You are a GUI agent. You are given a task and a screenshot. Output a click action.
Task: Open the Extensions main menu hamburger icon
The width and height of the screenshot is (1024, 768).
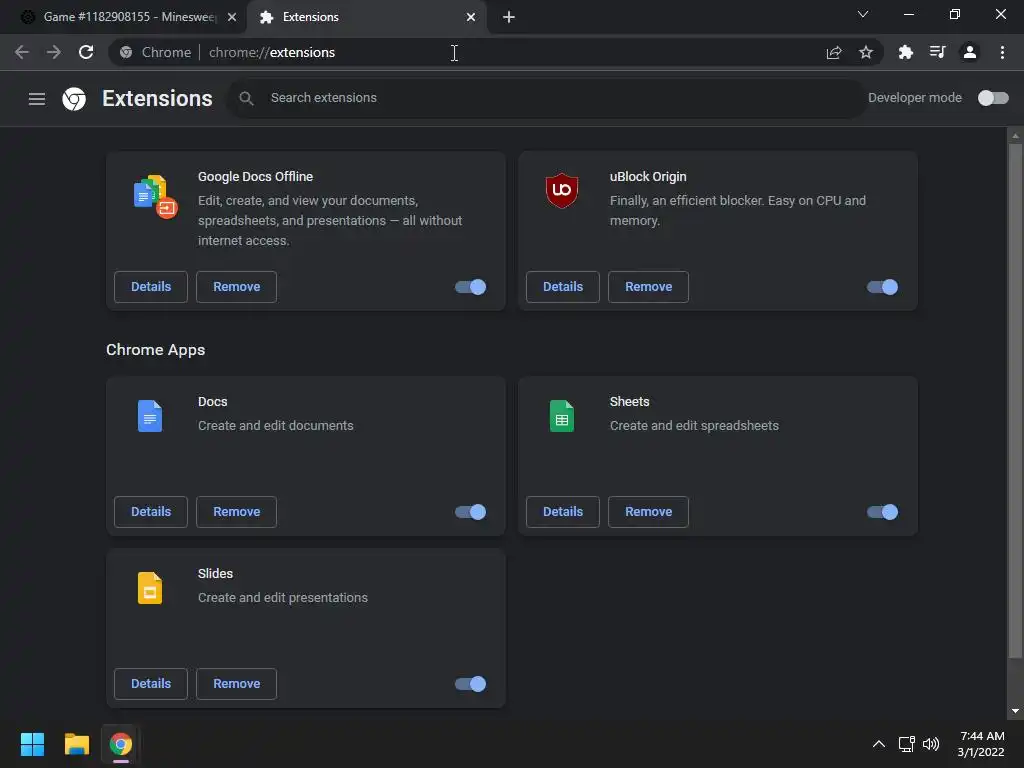(37, 99)
